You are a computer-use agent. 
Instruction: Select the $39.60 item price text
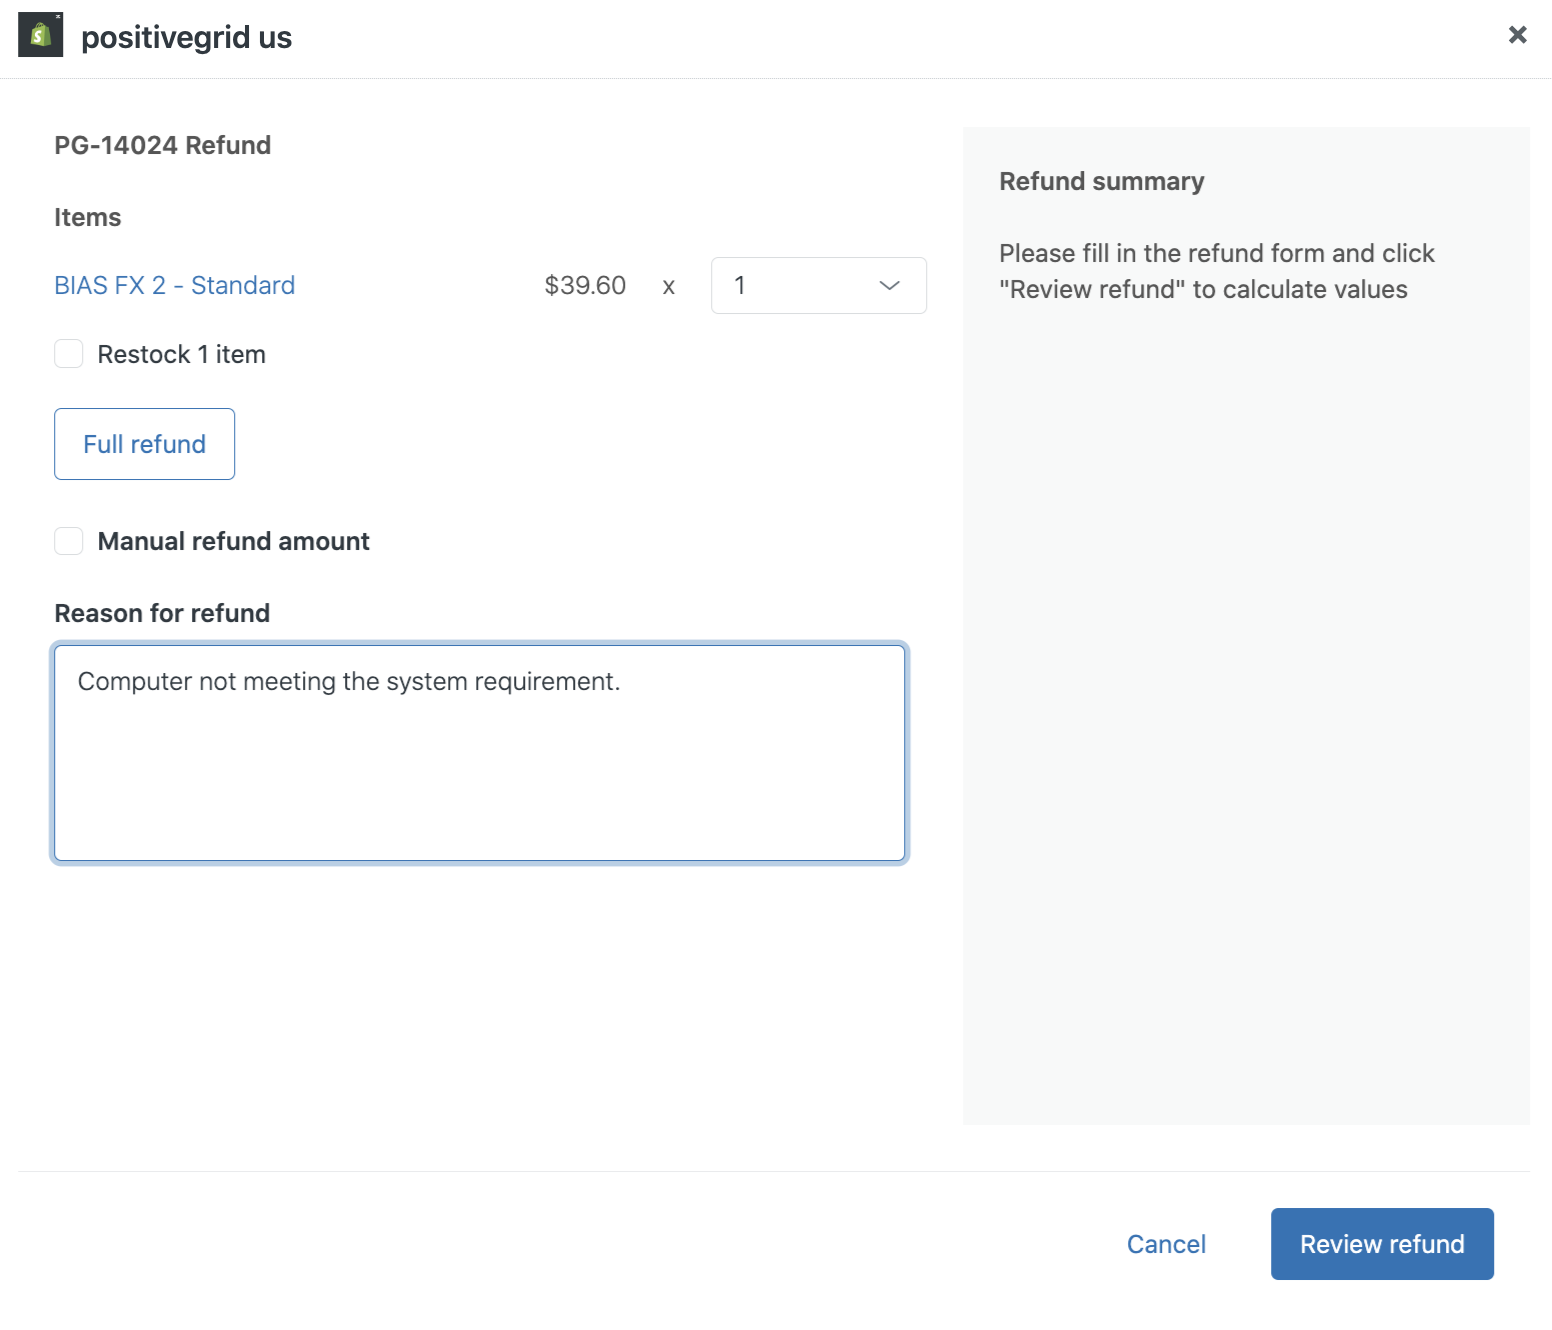585,285
